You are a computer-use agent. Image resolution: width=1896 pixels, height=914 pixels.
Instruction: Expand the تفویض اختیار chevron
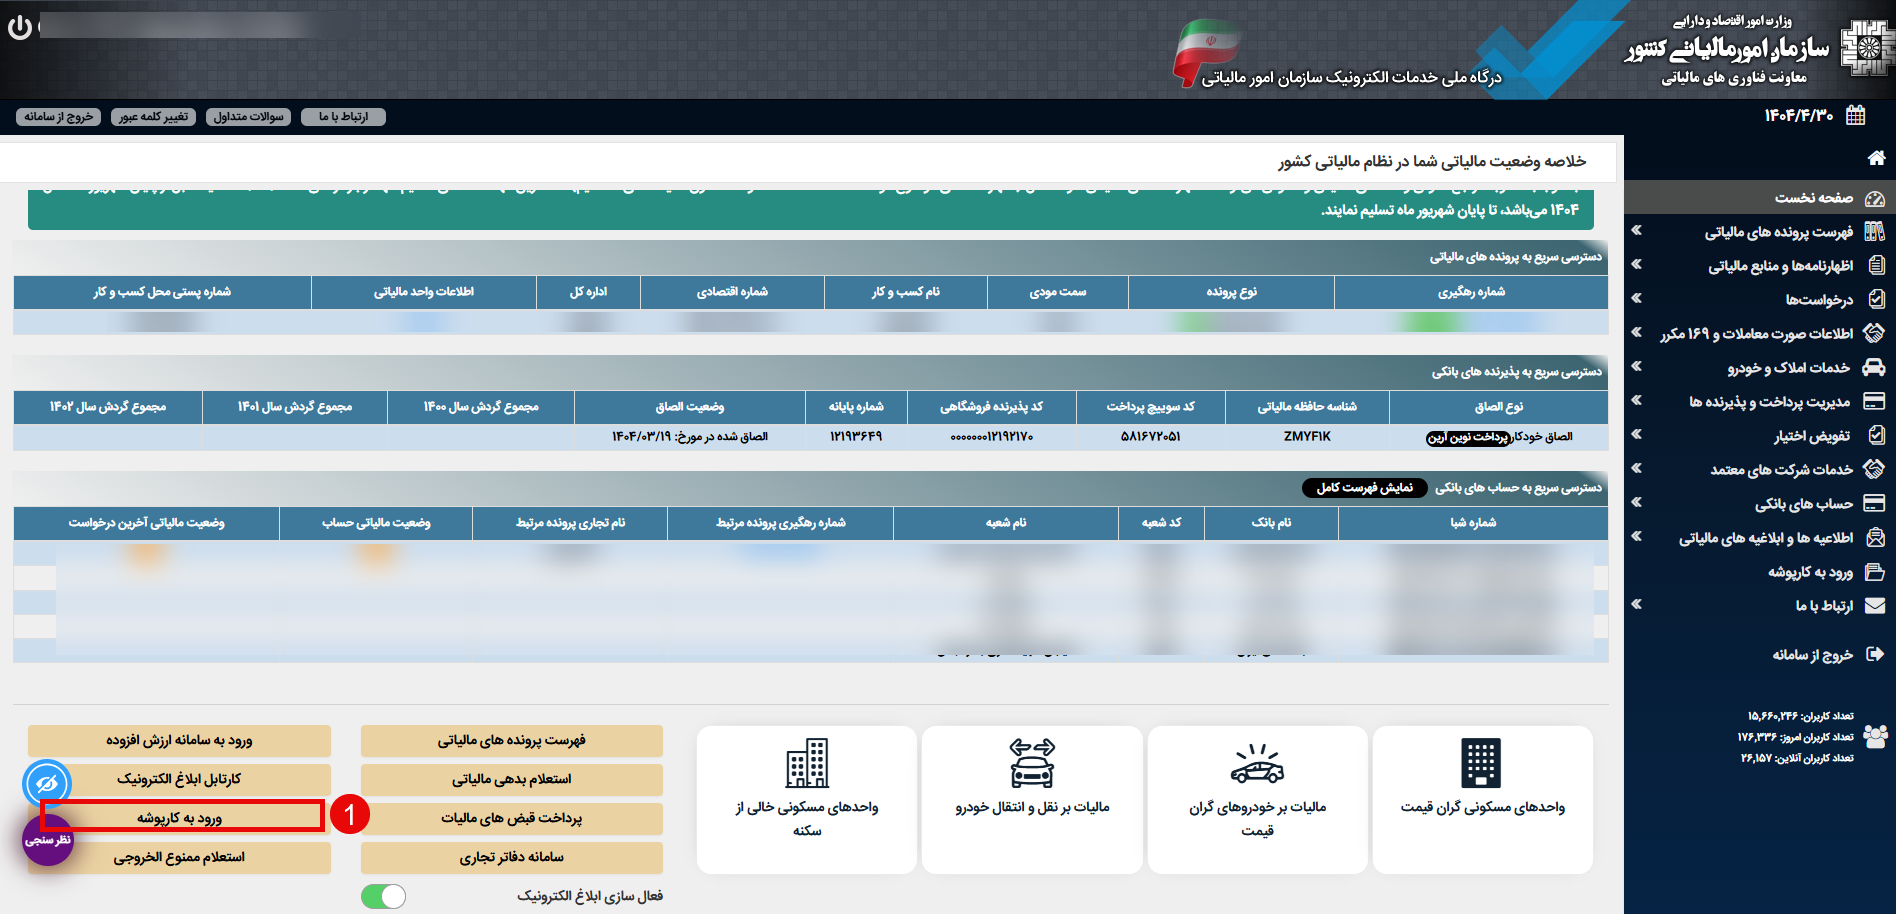1637,434
